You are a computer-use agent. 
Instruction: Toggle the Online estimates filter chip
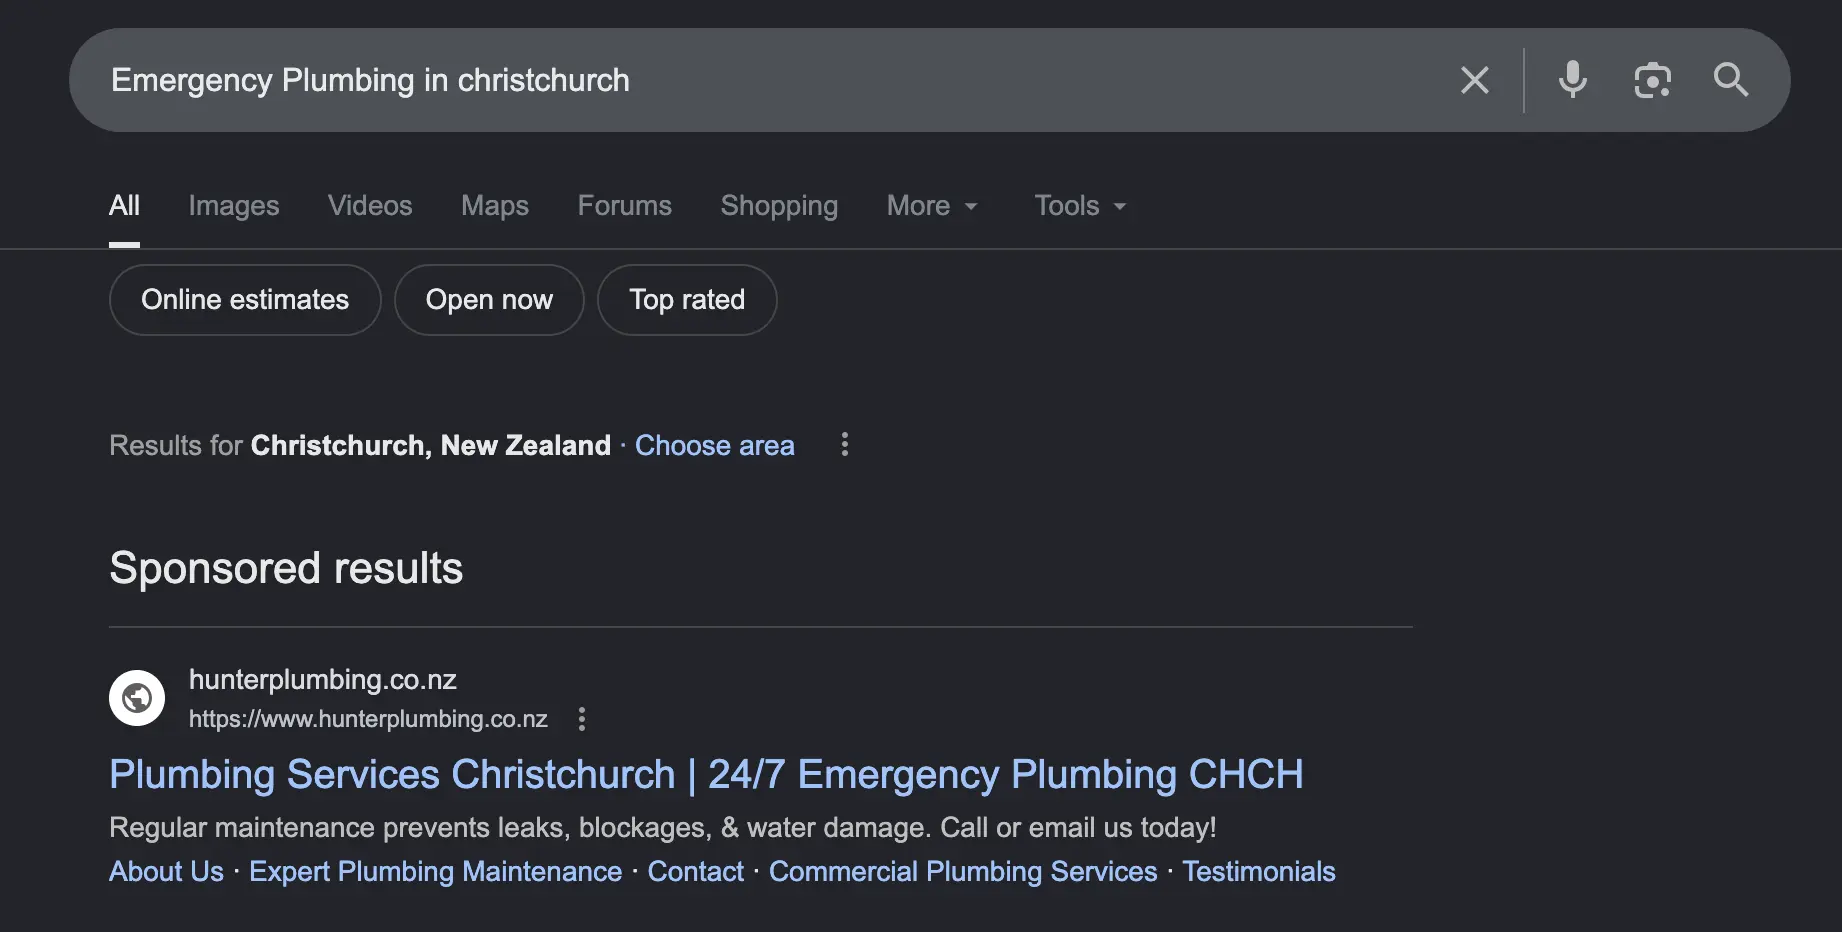(x=244, y=299)
